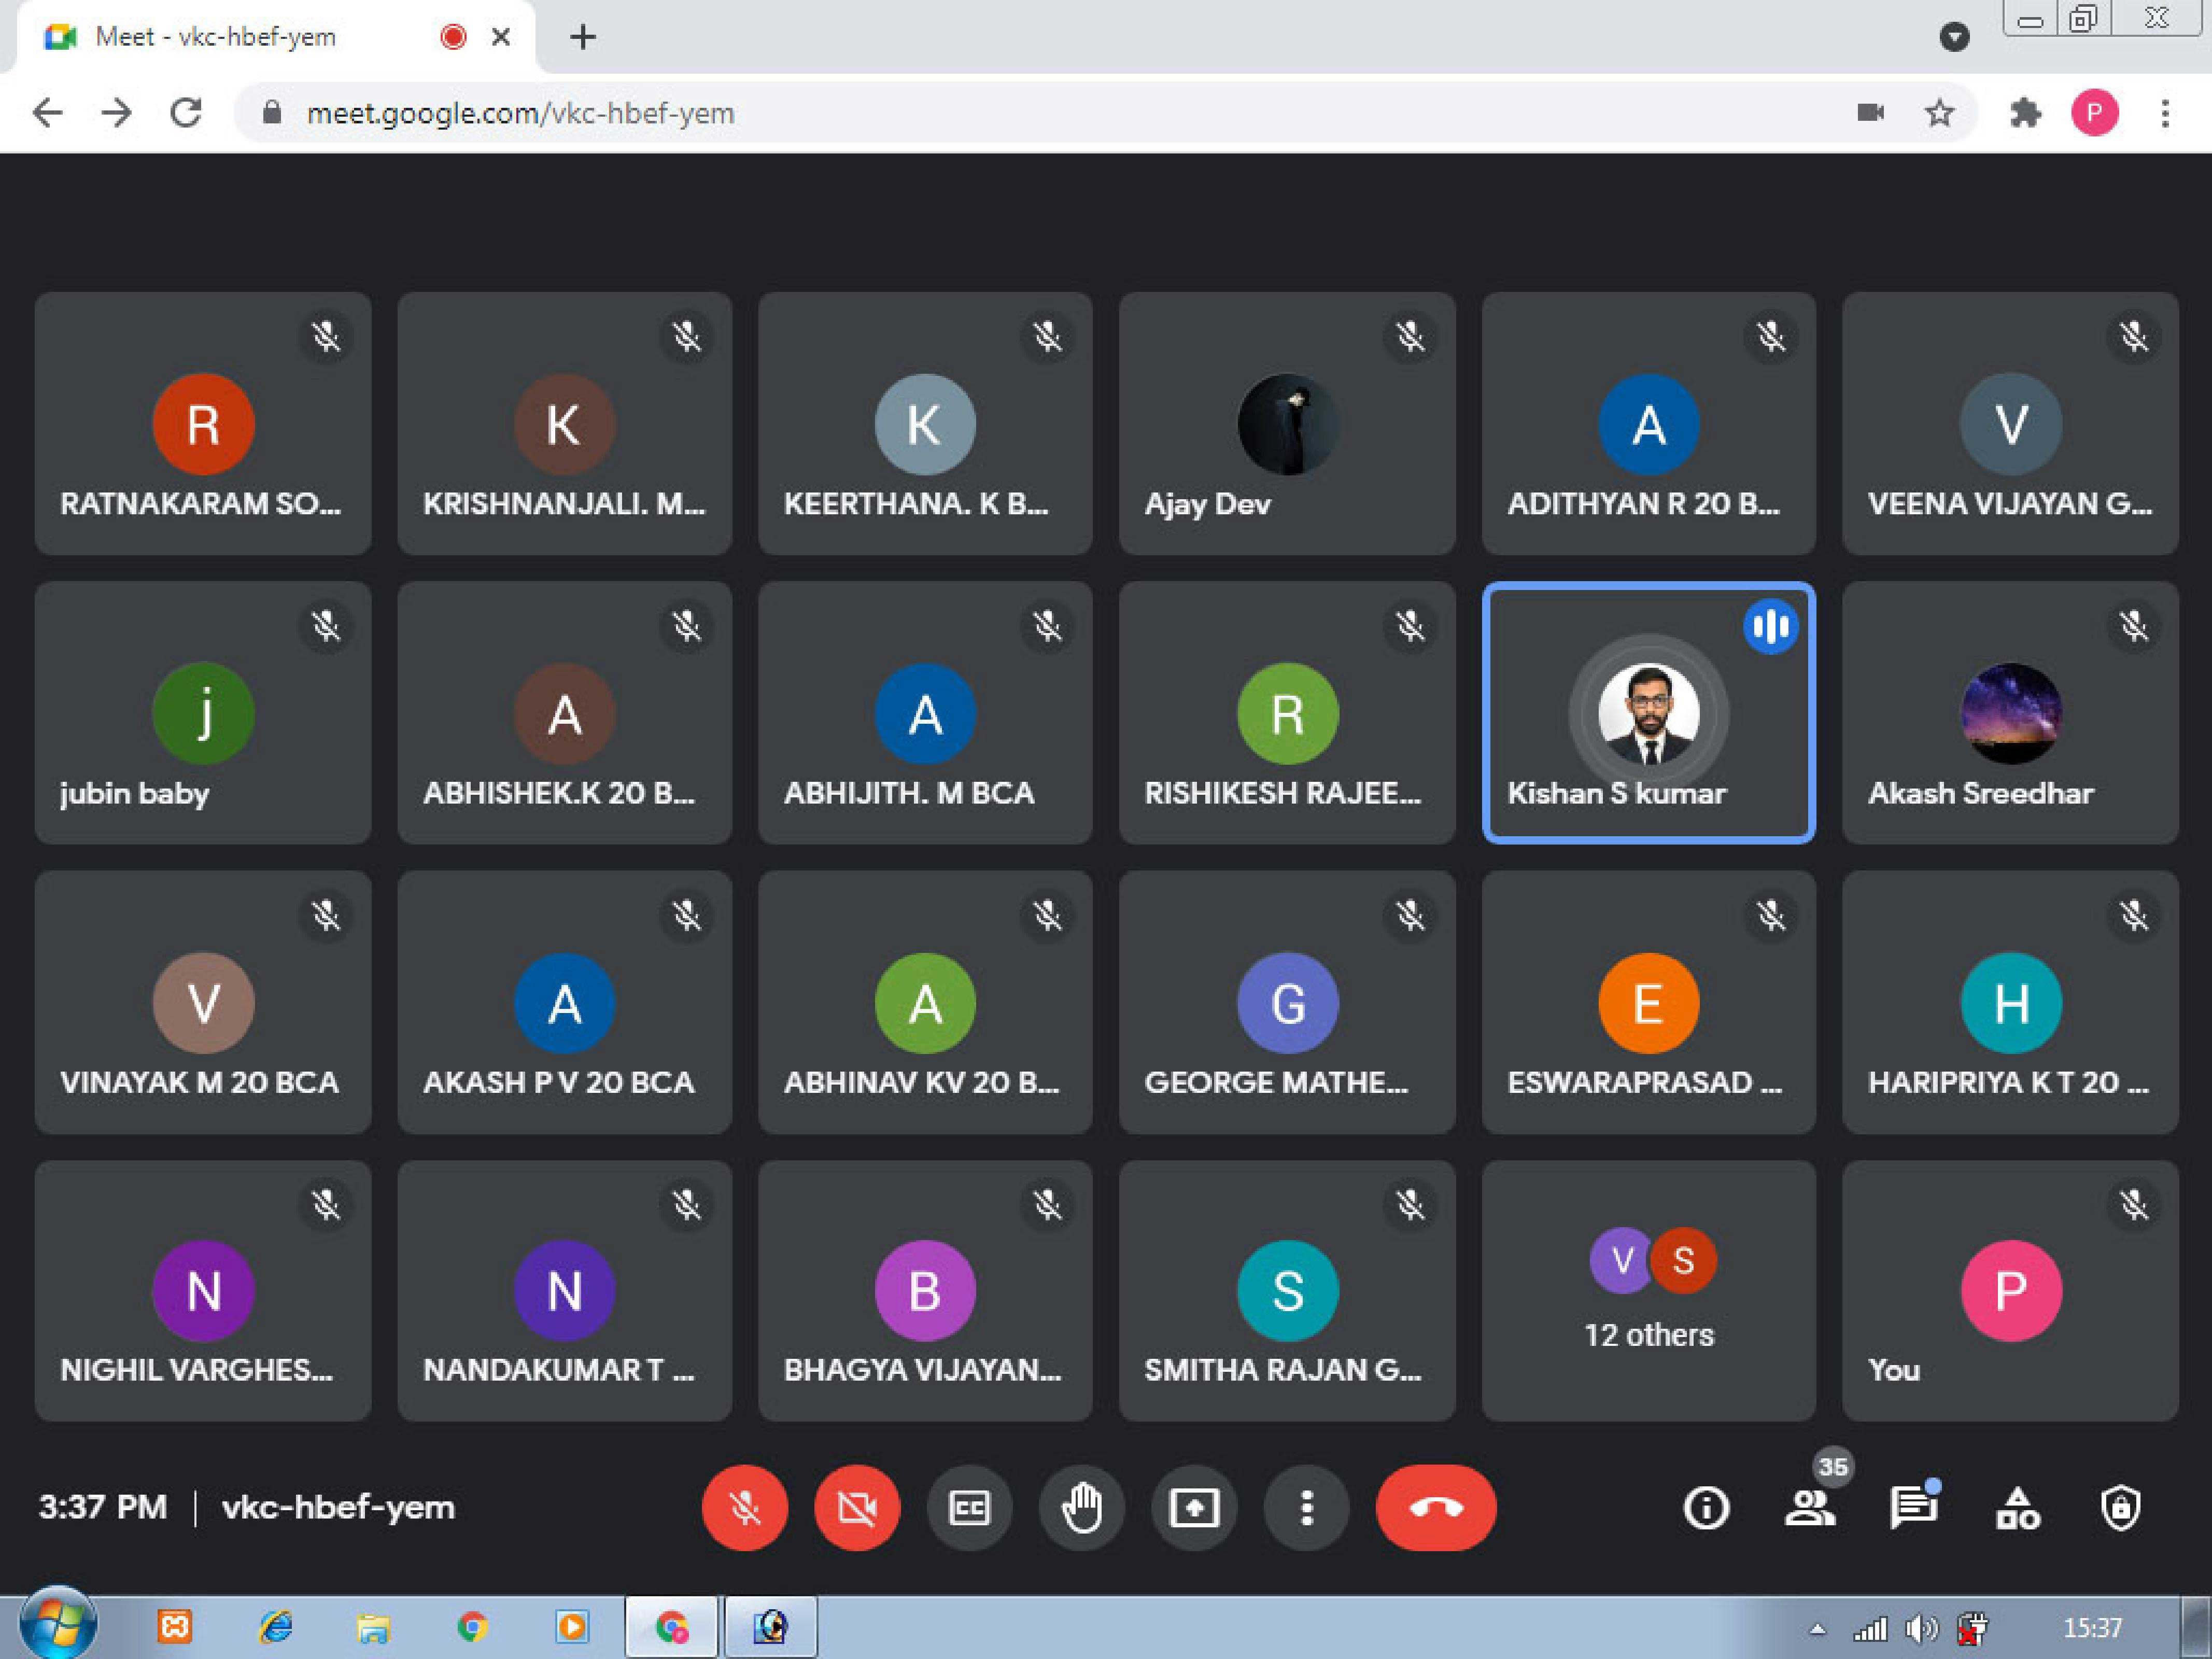2212x1659 pixels.
Task: Close the Meet browser tab
Action: click(x=501, y=37)
